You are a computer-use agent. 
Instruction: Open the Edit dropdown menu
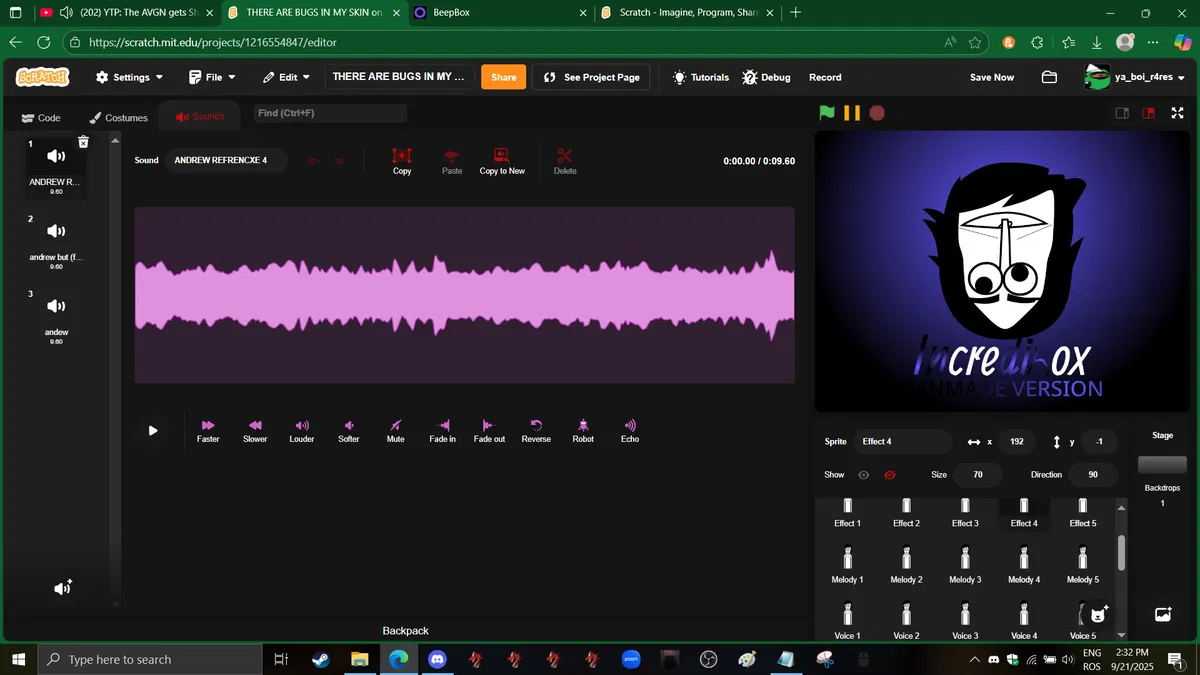[x=286, y=77]
